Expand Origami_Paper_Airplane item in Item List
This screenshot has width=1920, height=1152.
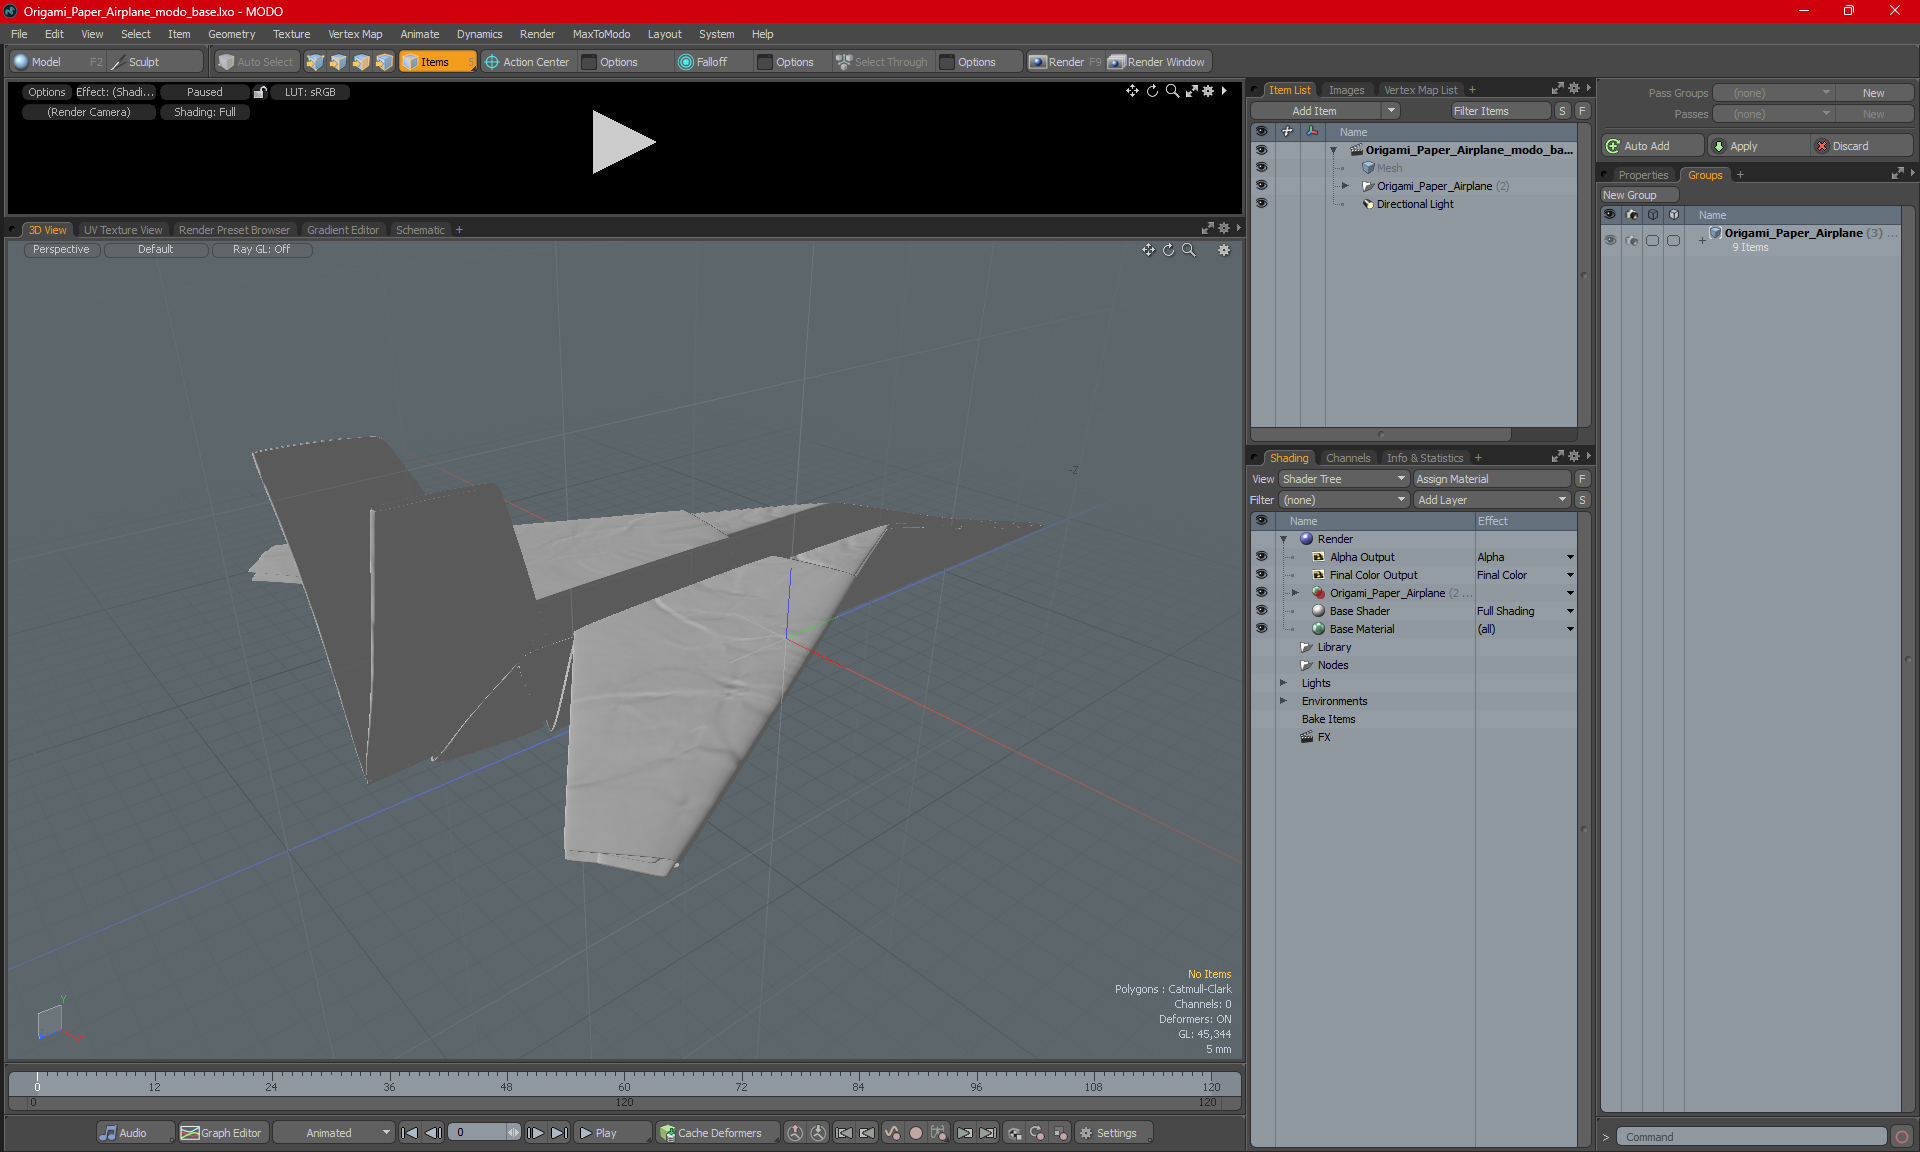point(1345,186)
